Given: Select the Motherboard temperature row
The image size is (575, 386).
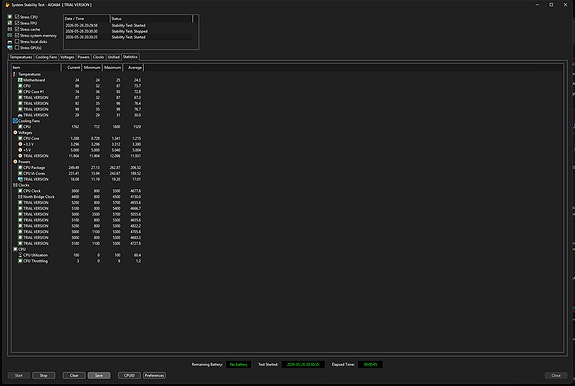Looking at the screenshot, I should click(78, 80).
